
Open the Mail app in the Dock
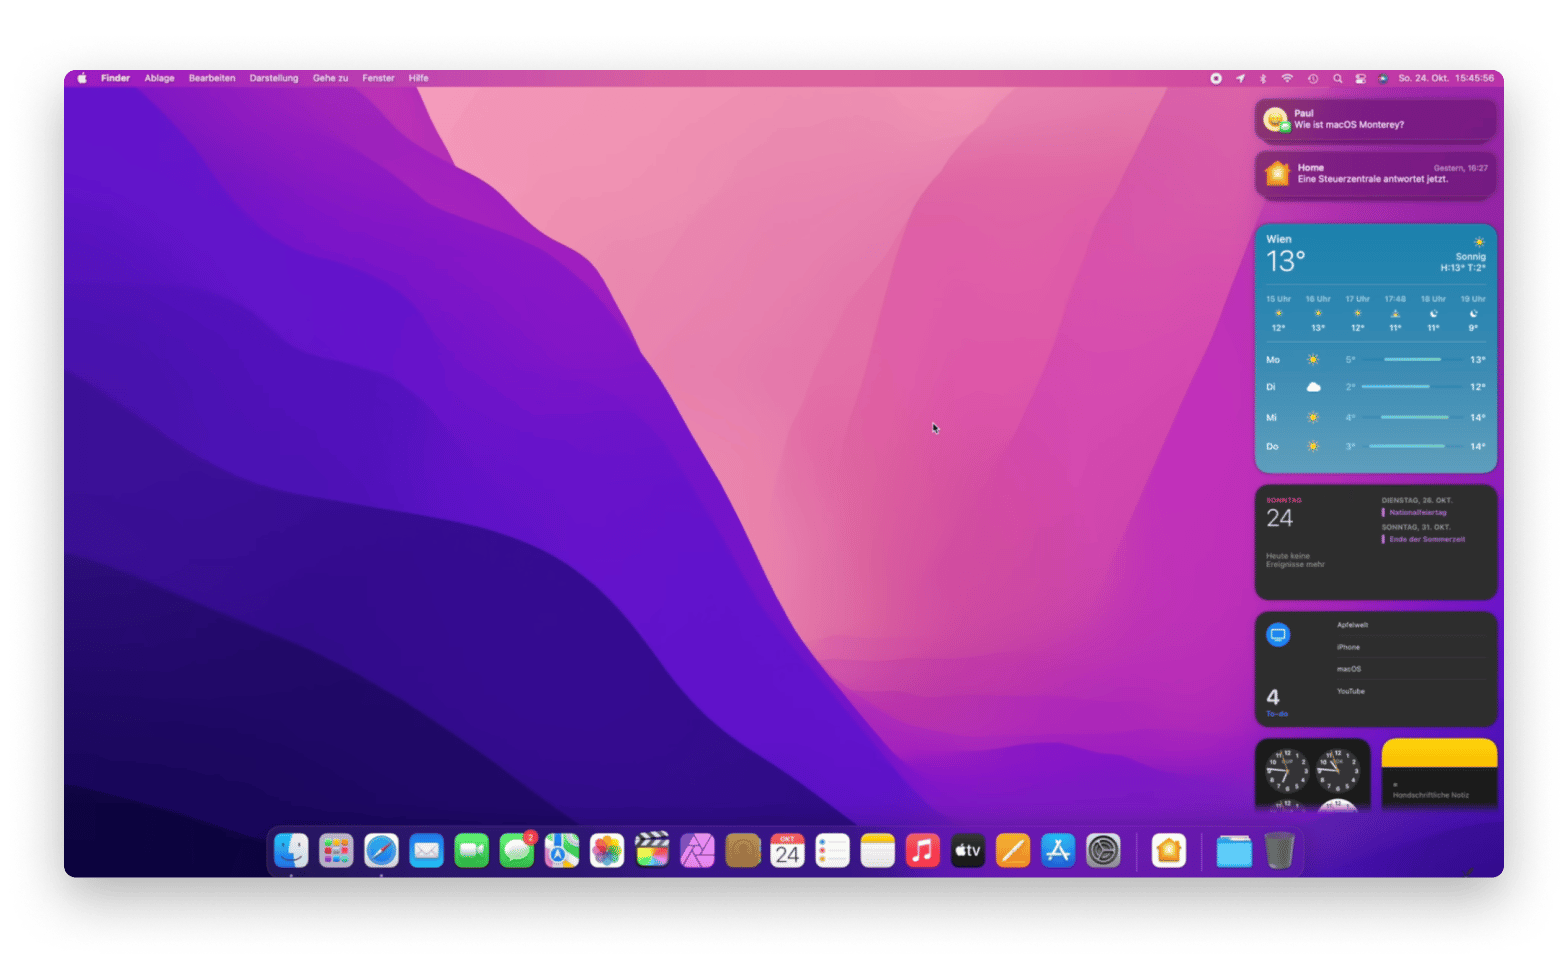pos(426,851)
